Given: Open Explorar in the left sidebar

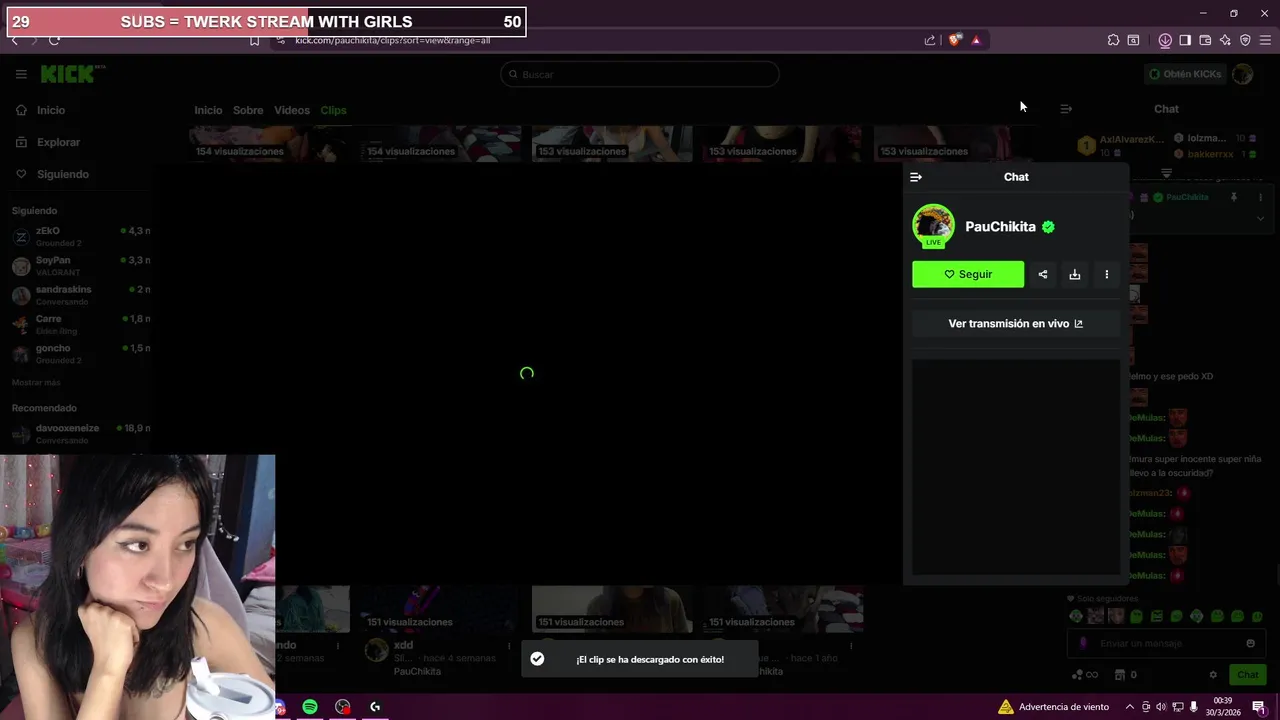Looking at the screenshot, I should click(47, 142).
